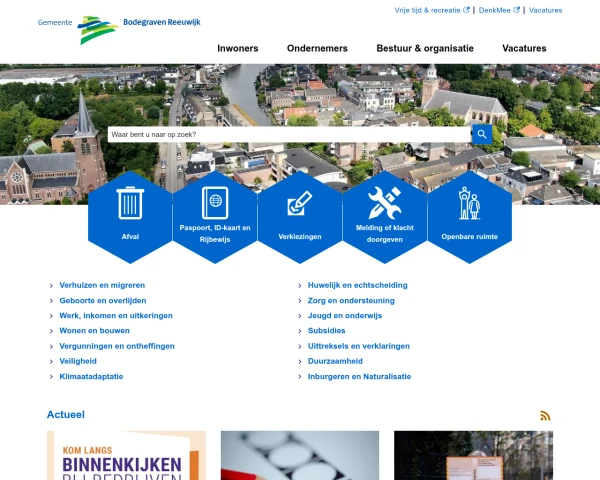600x480 pixels.
Task: Select Bestuur & organisatie in navigation
Action: click(x=425, y=48)
